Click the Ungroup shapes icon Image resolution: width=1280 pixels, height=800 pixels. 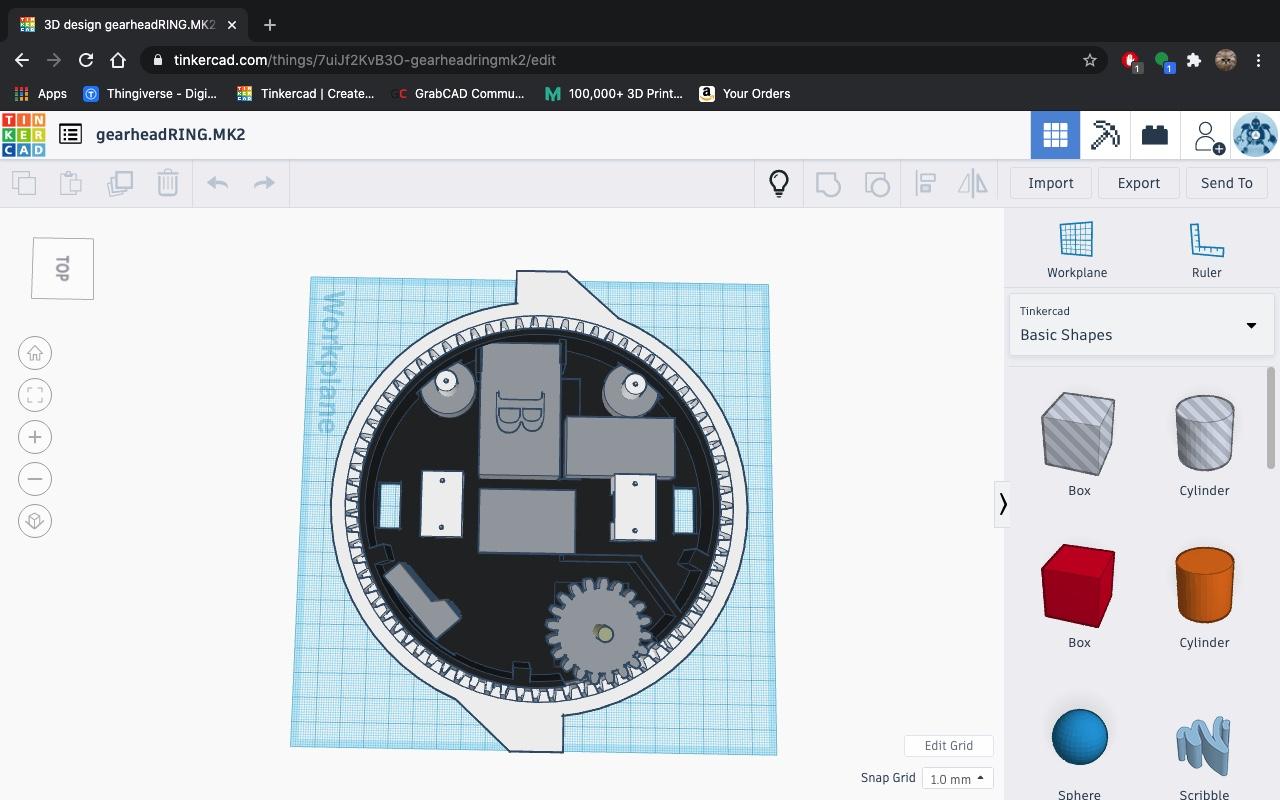(x=877, y=184)
